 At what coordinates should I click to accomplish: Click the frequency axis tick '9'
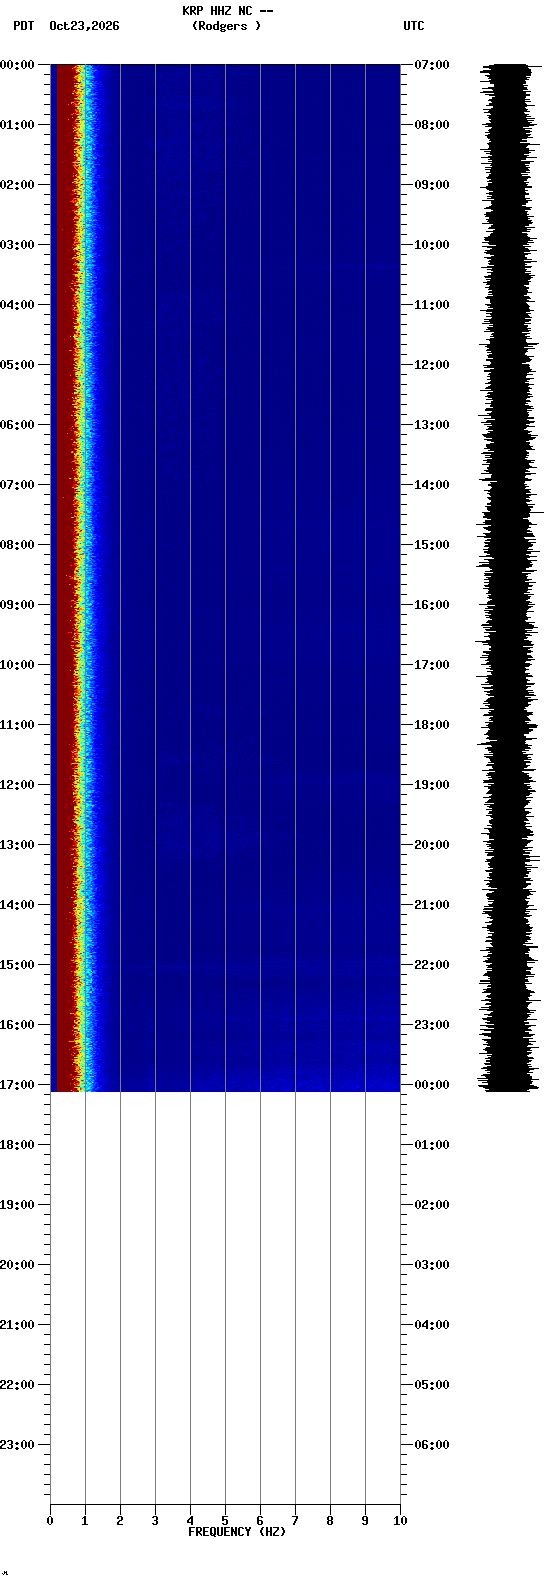coord(365,1521)
